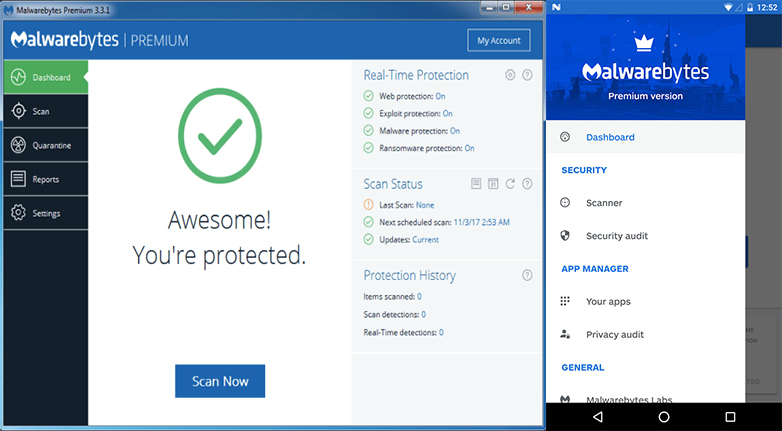Open the Settings section in the sidebar
This screenshot has width=782, height=431.
click(x=45, y=213)
